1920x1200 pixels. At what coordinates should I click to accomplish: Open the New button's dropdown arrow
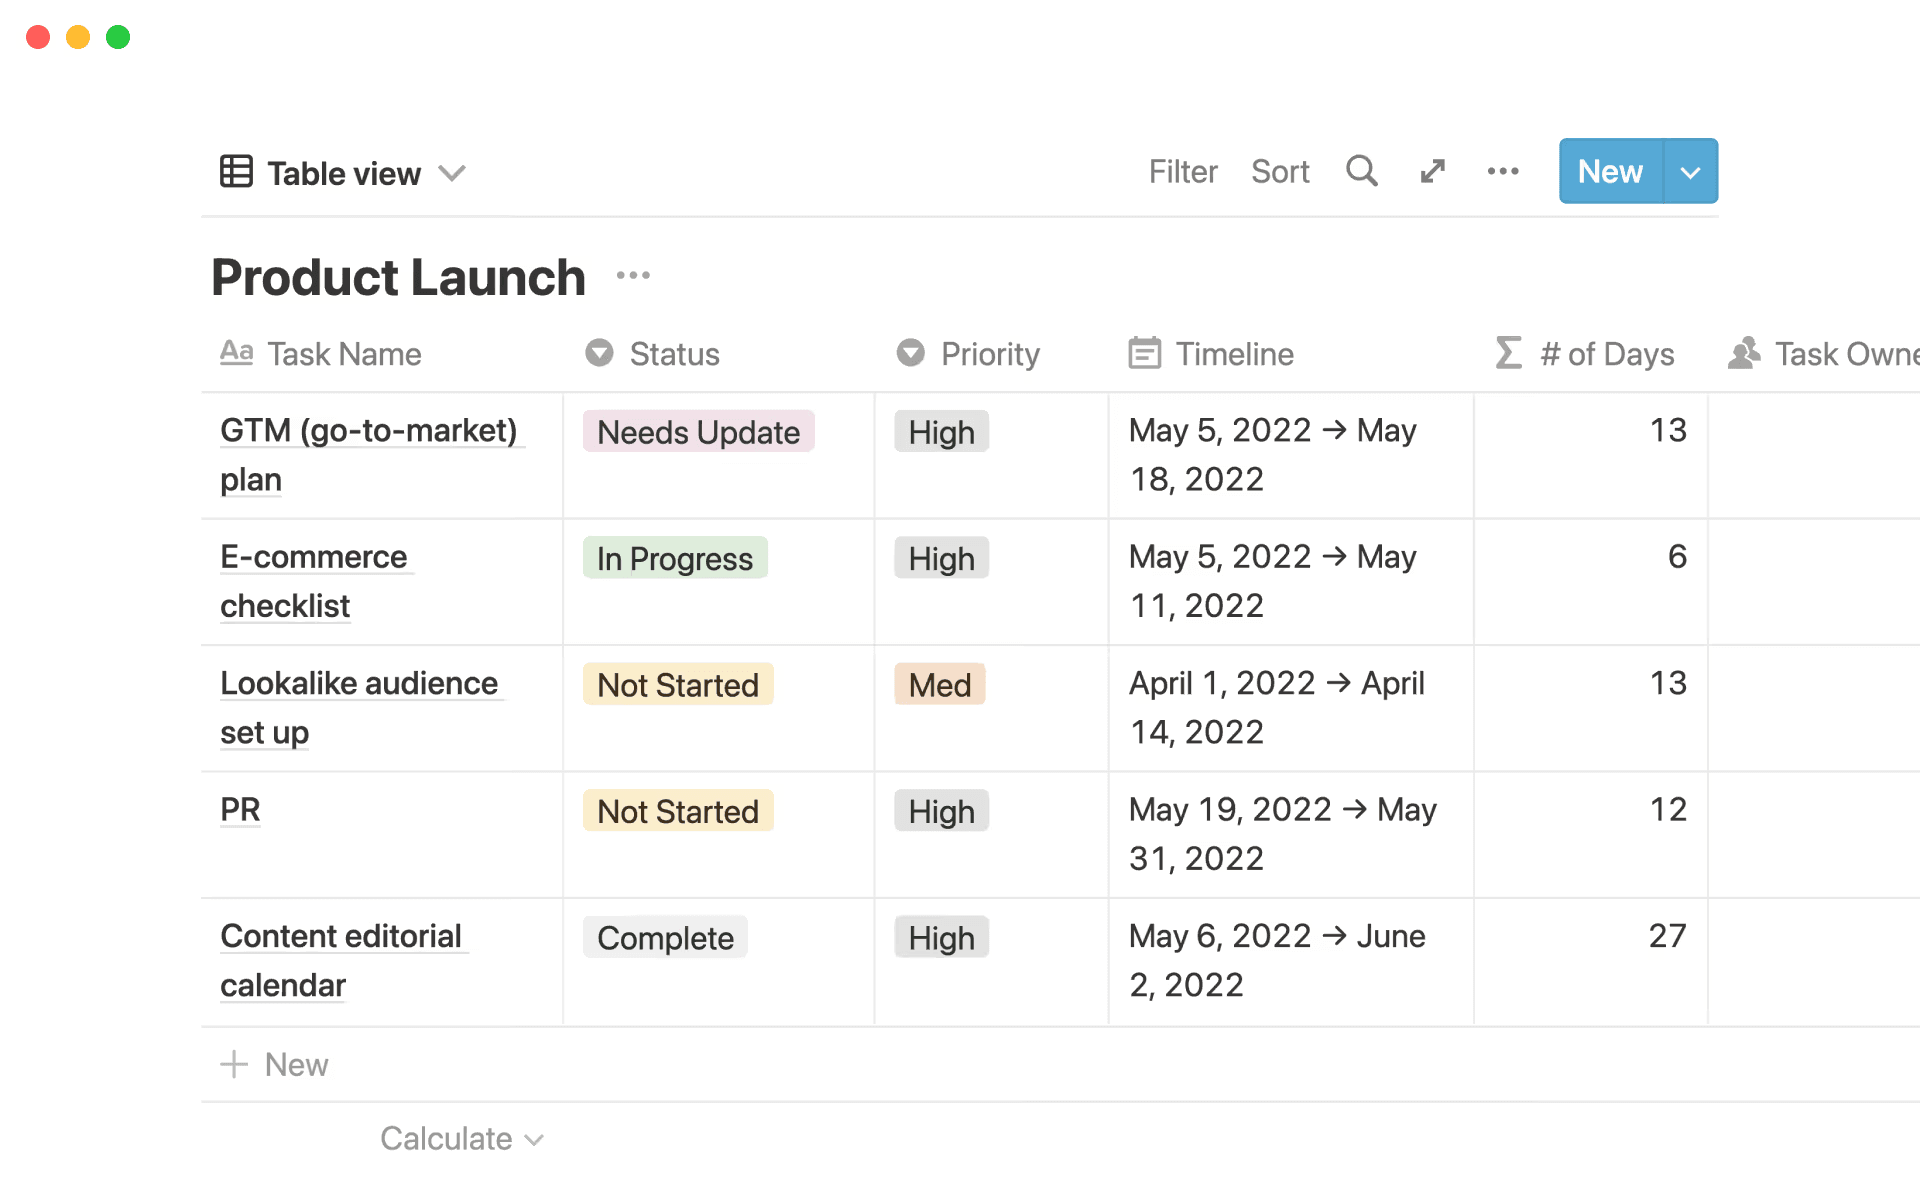click(1690, 171)
